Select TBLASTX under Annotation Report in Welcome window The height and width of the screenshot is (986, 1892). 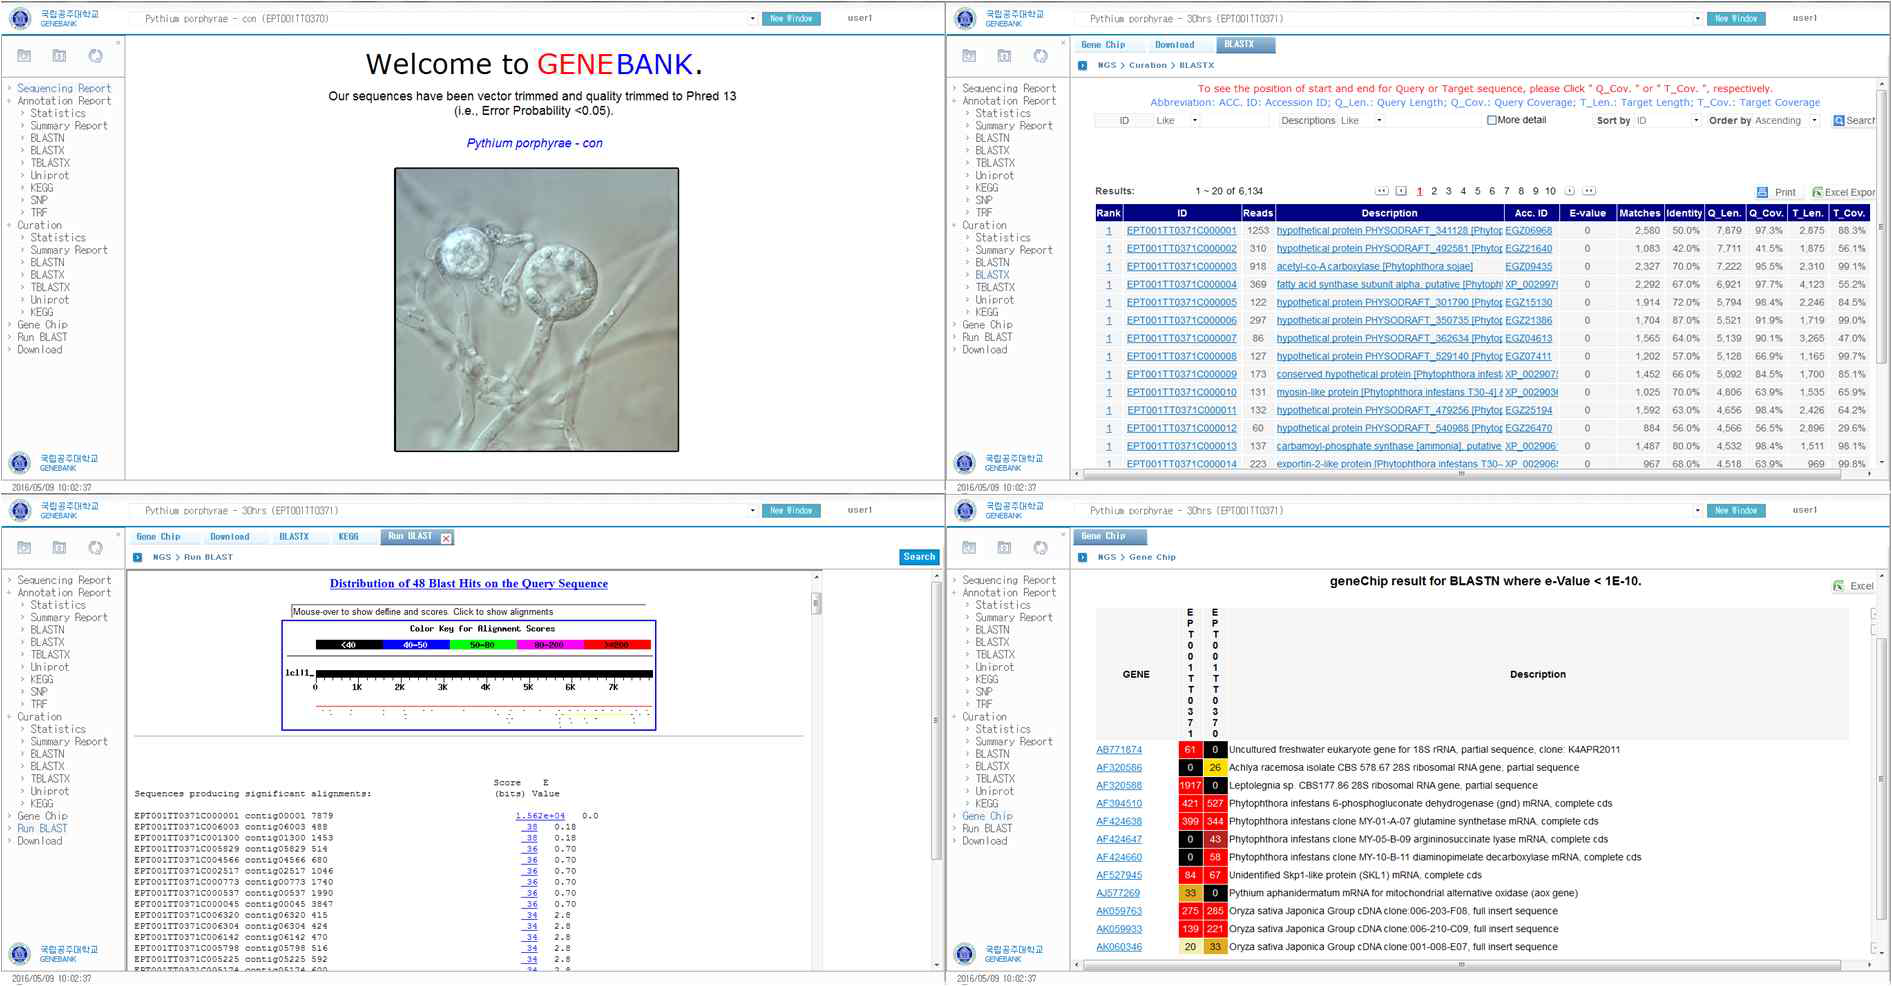pyautogui.click(x=50, y=163)
